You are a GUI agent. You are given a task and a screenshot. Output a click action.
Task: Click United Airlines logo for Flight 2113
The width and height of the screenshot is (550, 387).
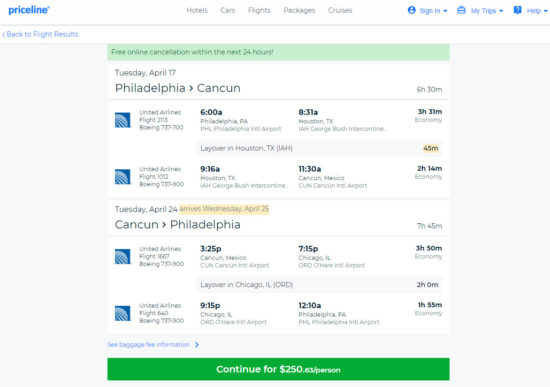coord(123,120)
